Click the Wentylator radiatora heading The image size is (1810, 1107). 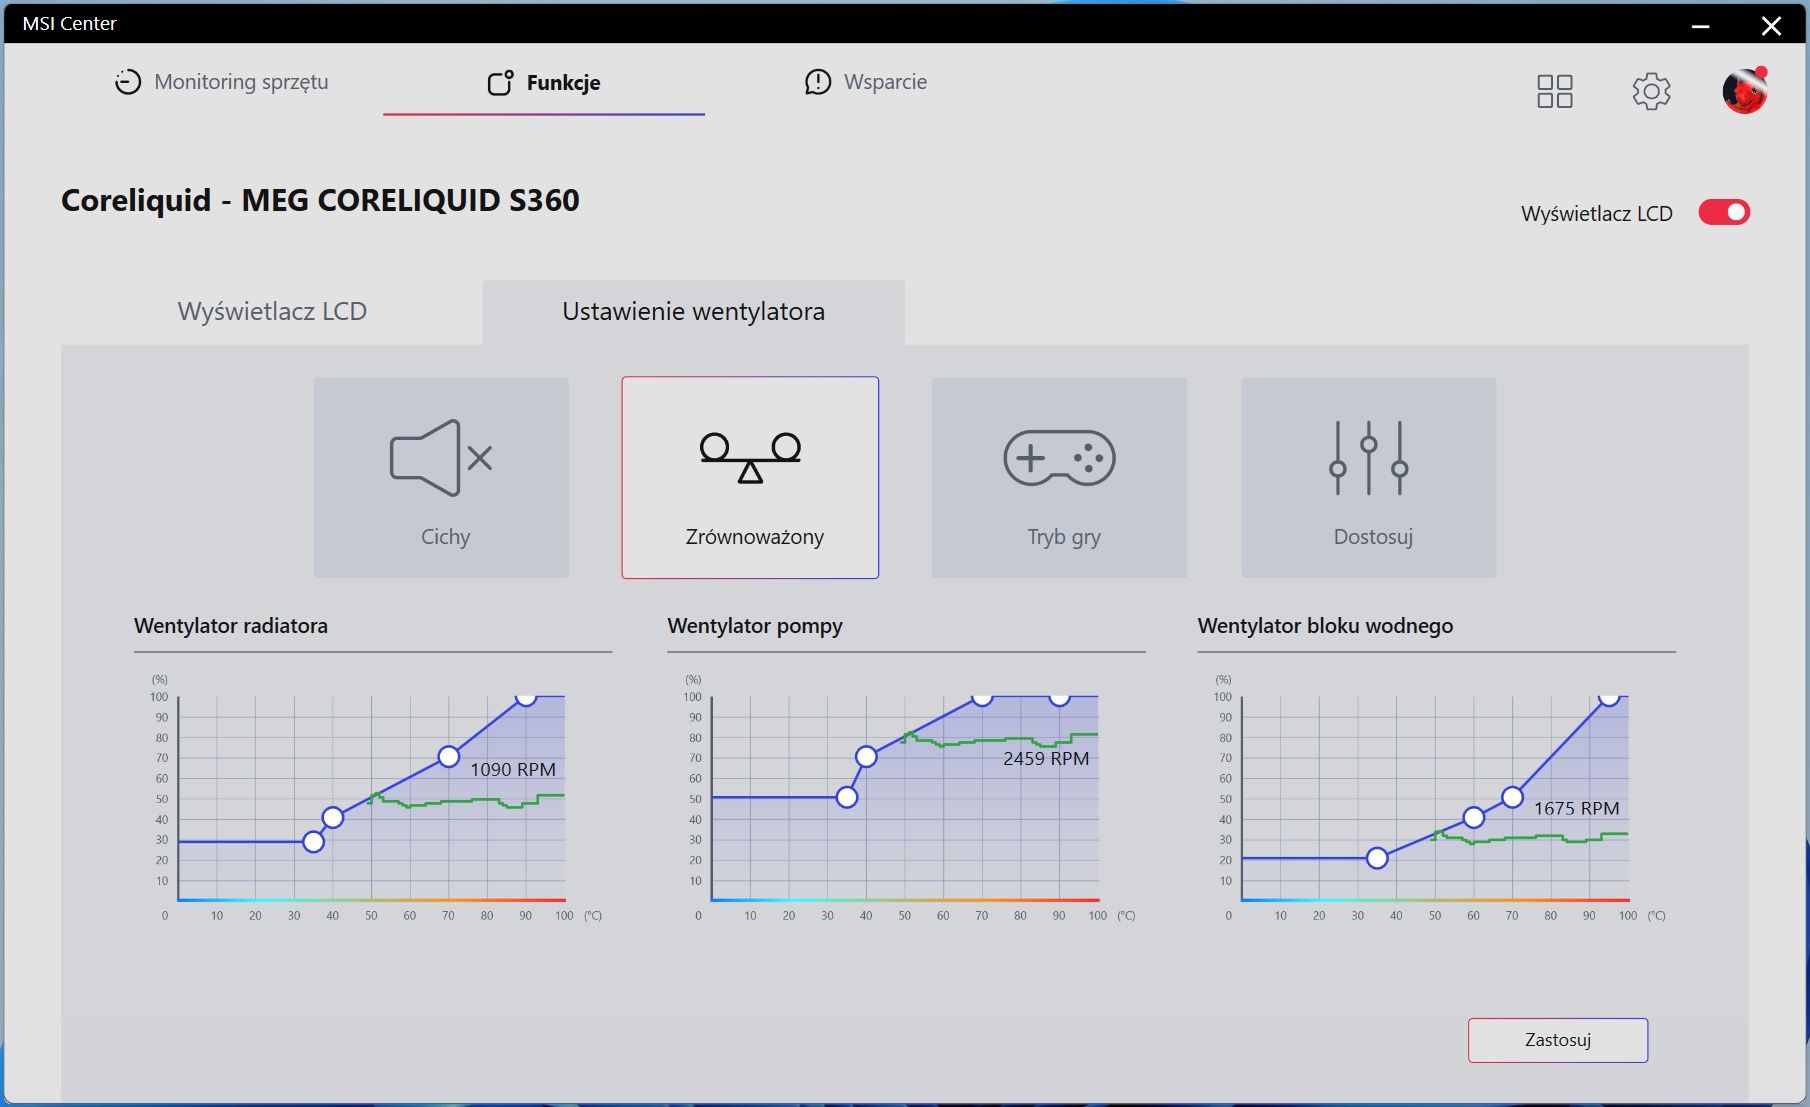pos(231,626)
